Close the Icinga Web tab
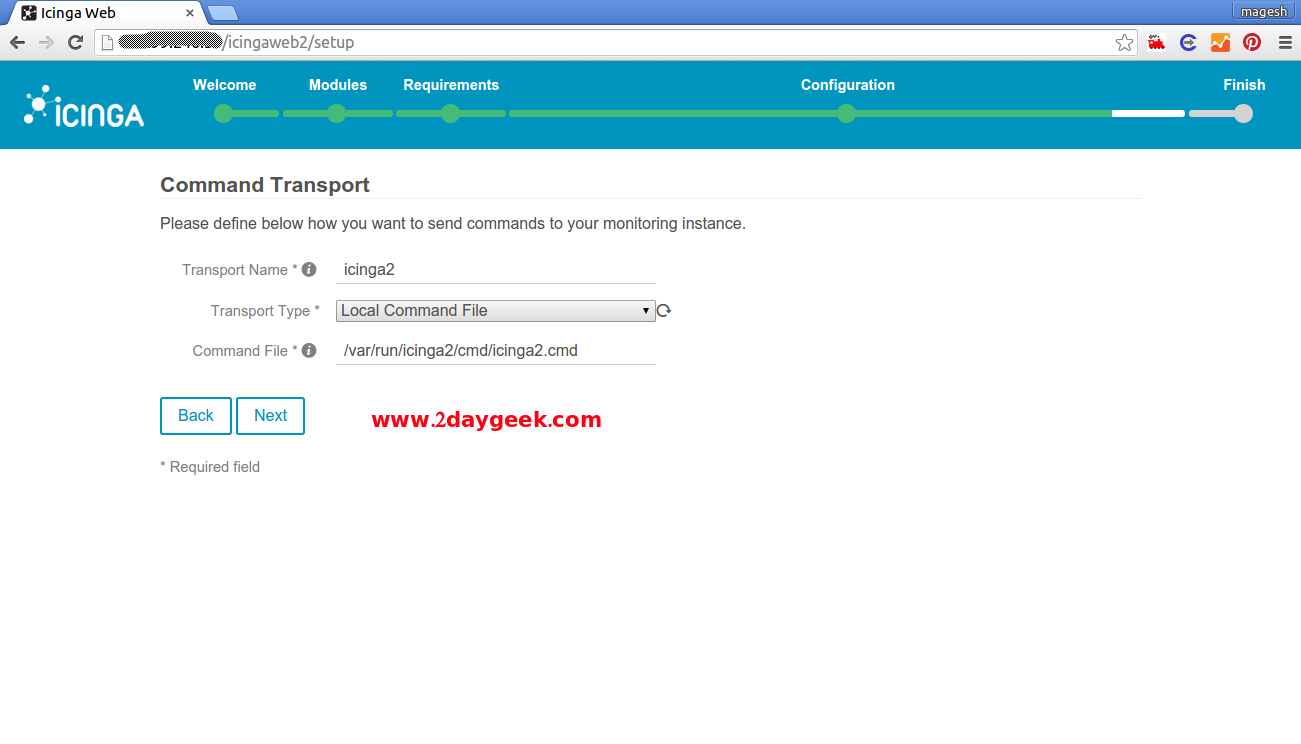This screenshot has width=1301, height=744. [190, 13]
